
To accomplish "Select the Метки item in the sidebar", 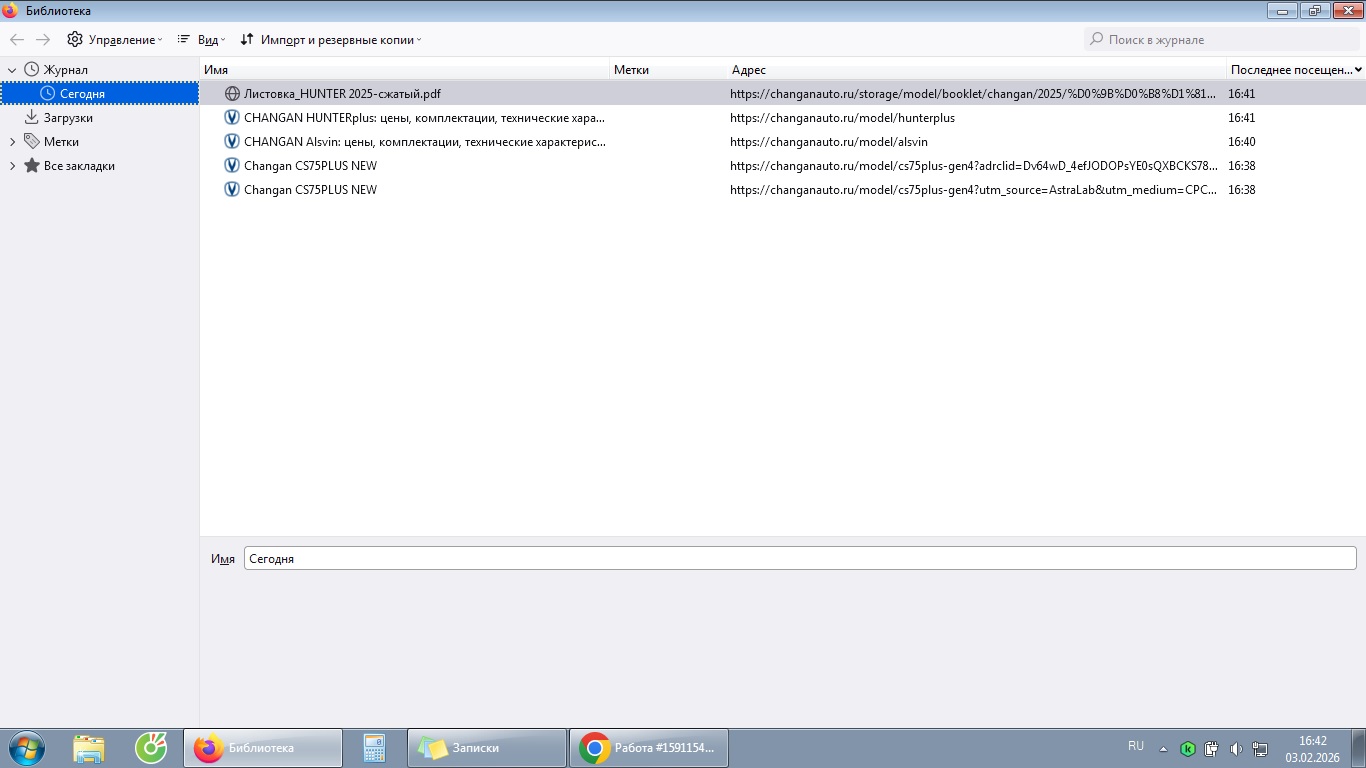I will click(x=61, y=142).
